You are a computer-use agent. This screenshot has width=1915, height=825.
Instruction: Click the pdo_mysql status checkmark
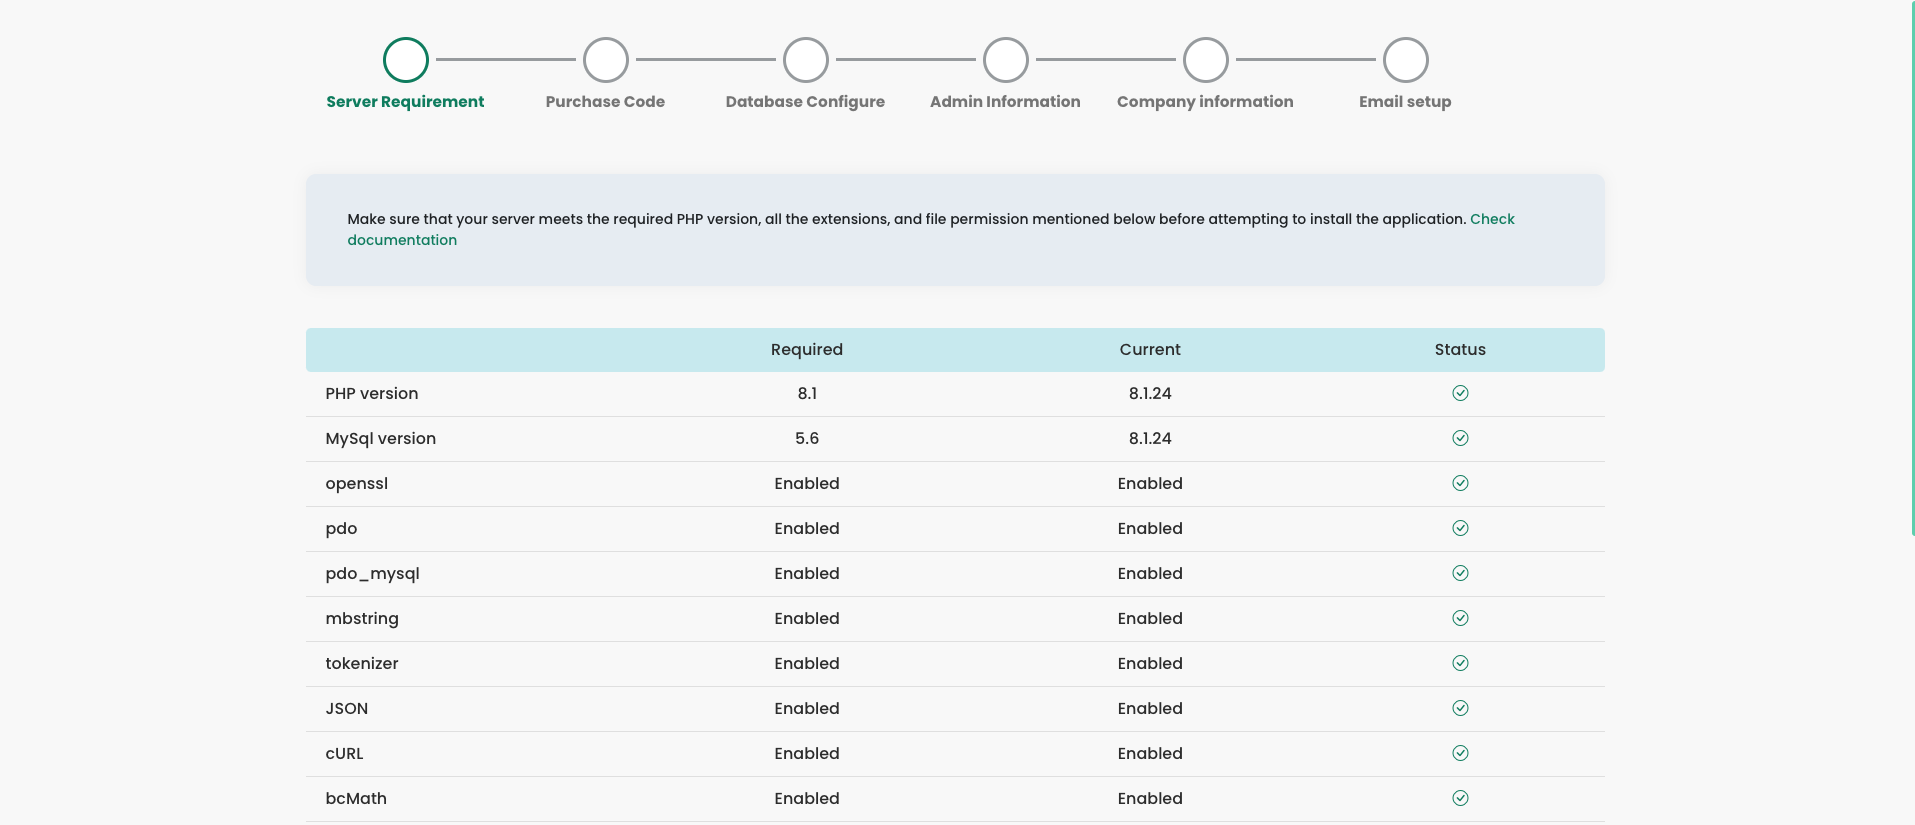click(x=1460, y=573)
